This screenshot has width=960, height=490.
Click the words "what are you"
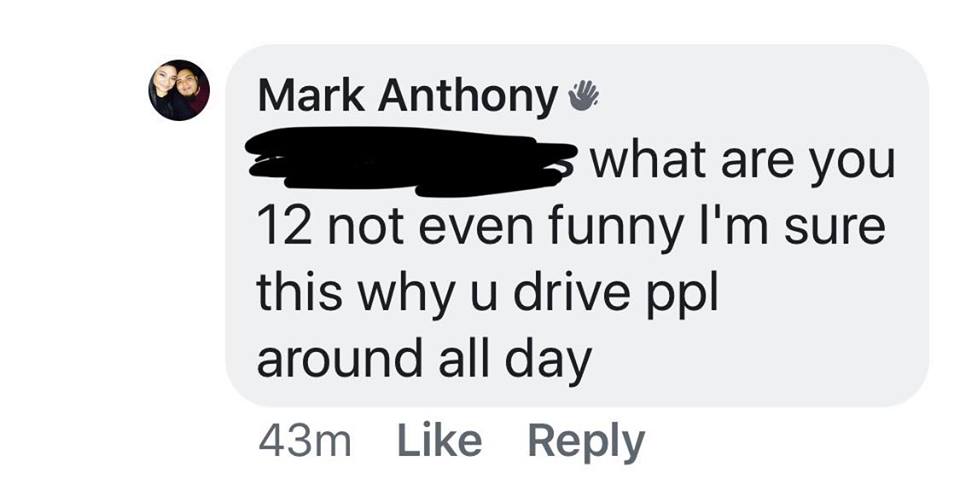coord(742,163)
